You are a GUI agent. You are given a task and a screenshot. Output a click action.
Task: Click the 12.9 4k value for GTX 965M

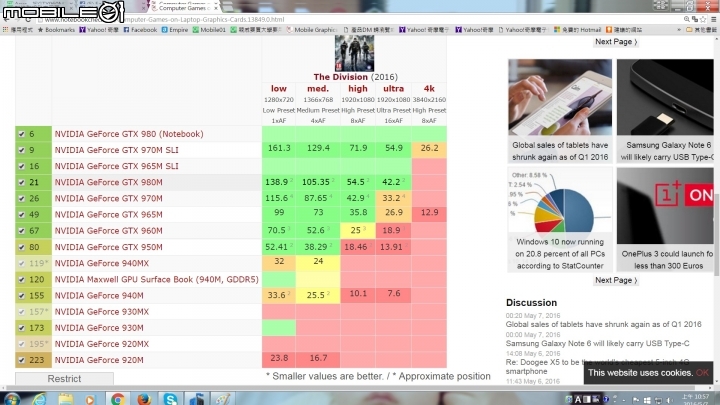[429, 213]
